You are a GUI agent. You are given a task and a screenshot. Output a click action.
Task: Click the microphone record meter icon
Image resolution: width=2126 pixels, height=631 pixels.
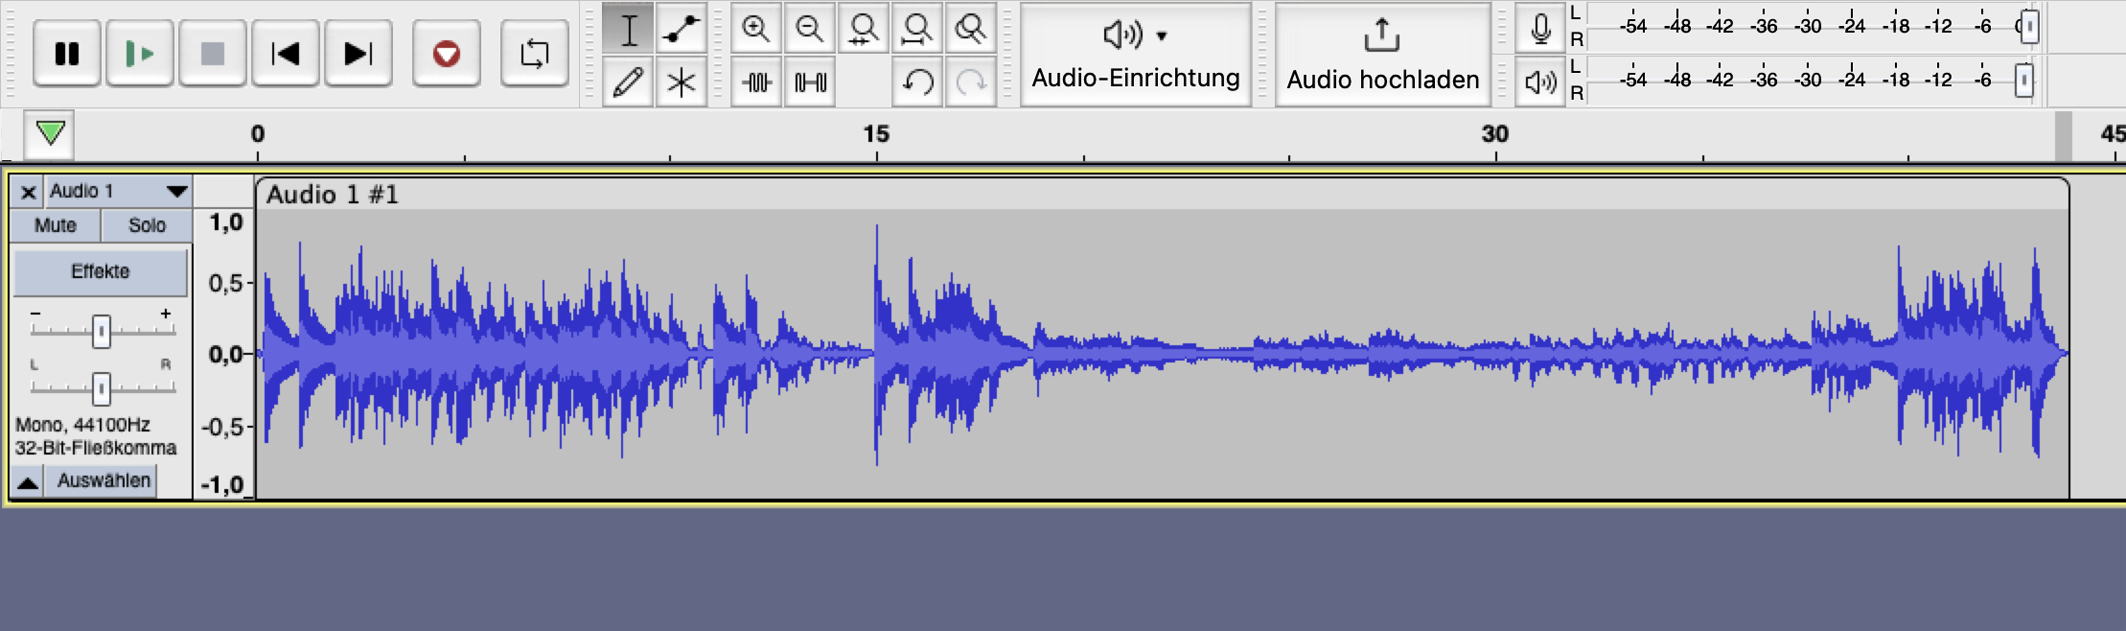pos(1540,29)
